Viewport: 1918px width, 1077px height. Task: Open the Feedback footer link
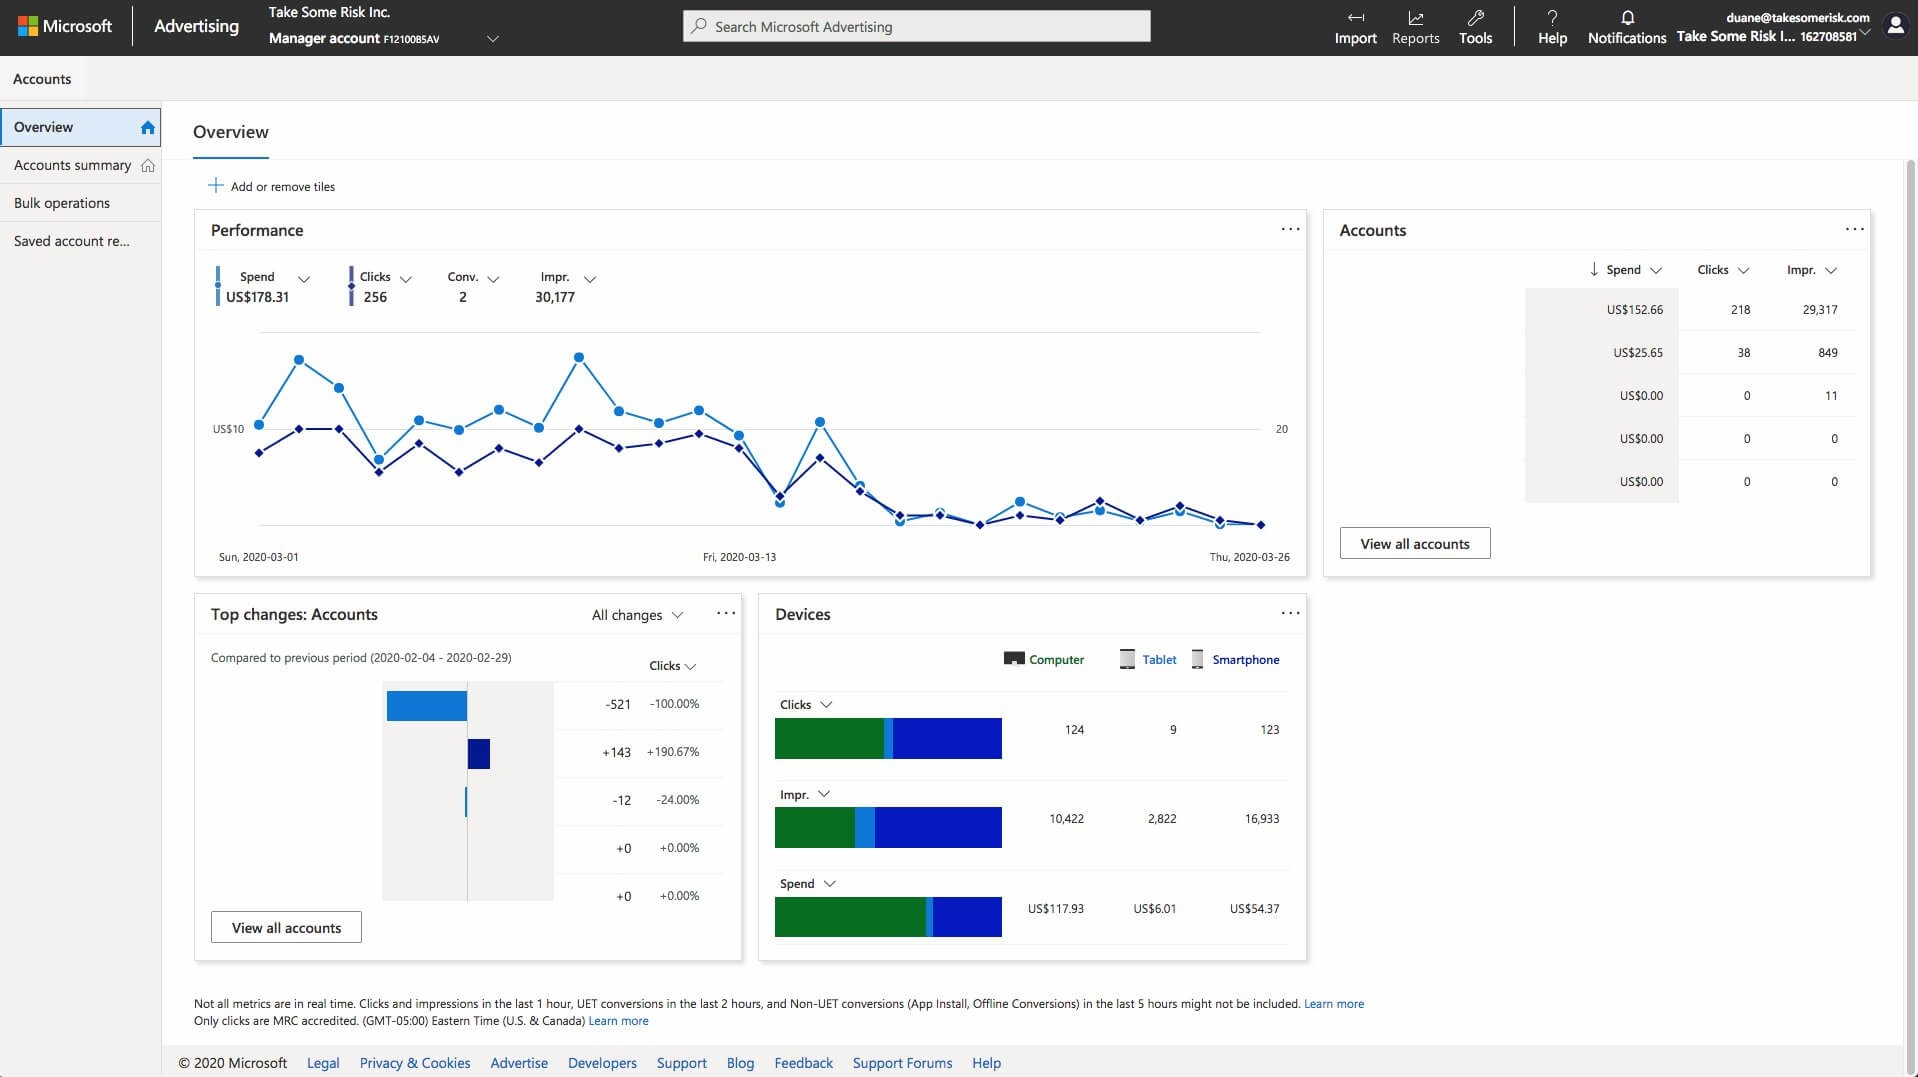pyautogui.click(x=803, y=1063)
